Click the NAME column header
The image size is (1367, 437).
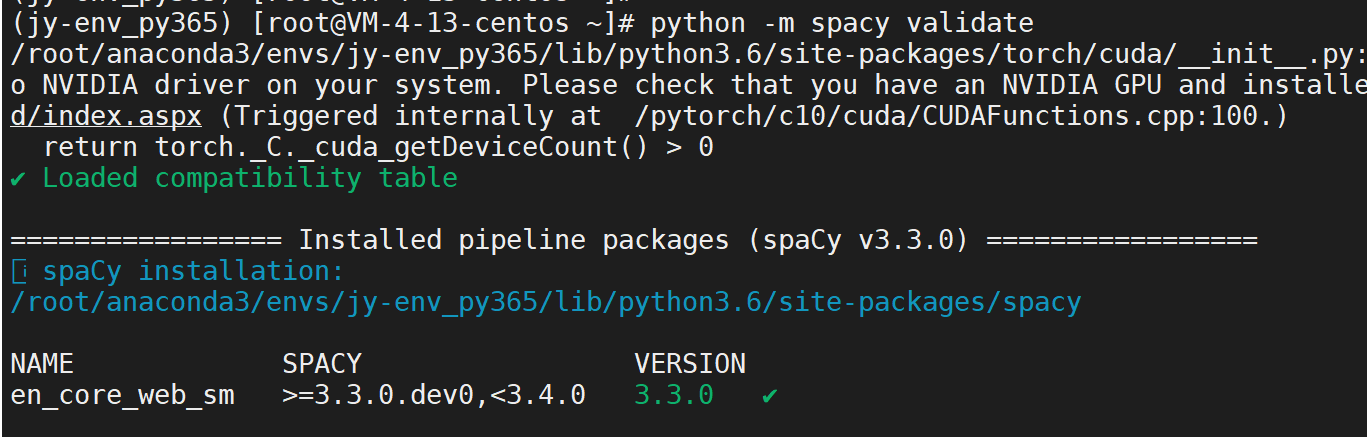point(42,363)
